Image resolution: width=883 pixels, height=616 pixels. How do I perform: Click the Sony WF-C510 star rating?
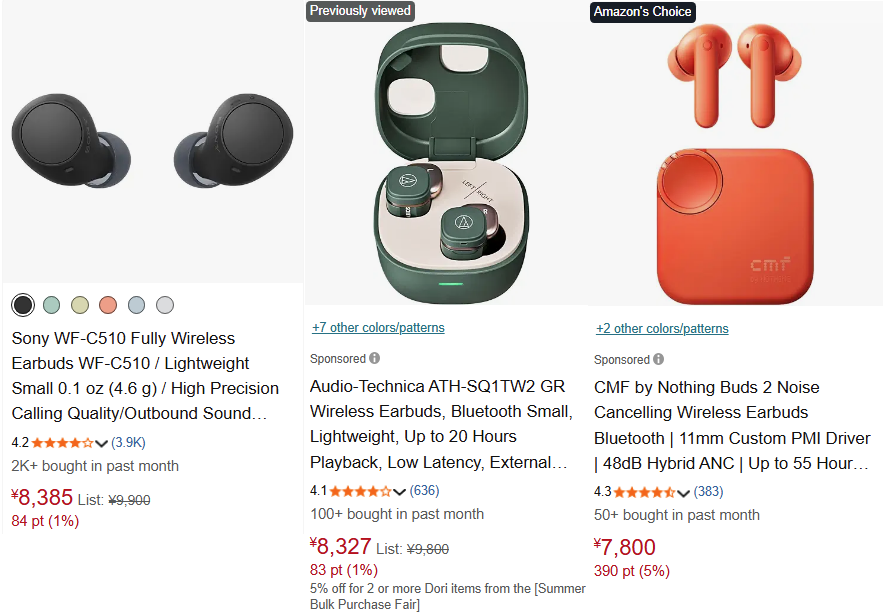62,443
